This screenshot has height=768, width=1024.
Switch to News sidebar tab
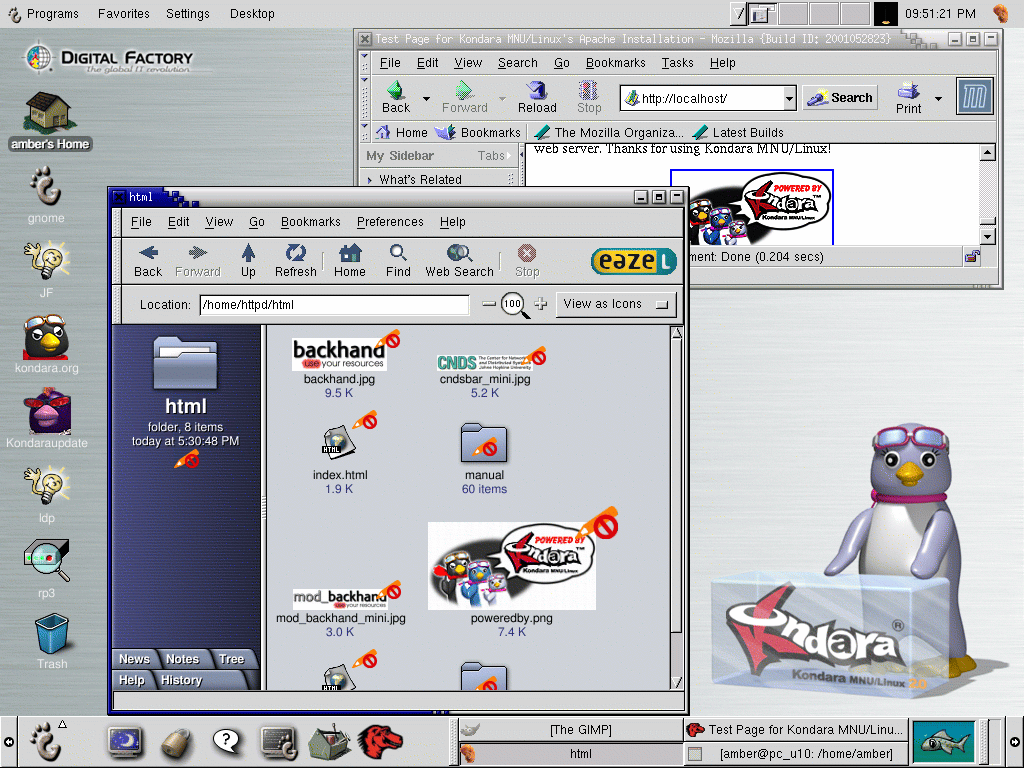coord(135,659)
